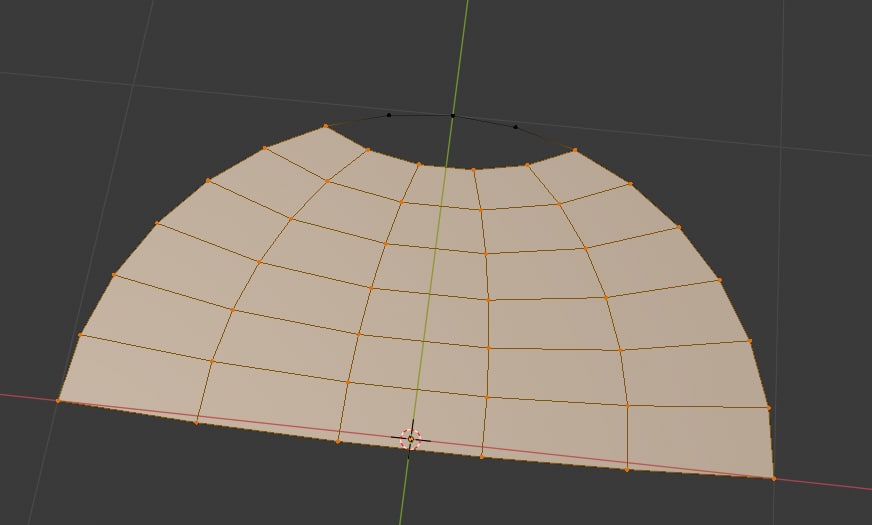Select the unselected black vertex on the green axis

pos(453,116)
